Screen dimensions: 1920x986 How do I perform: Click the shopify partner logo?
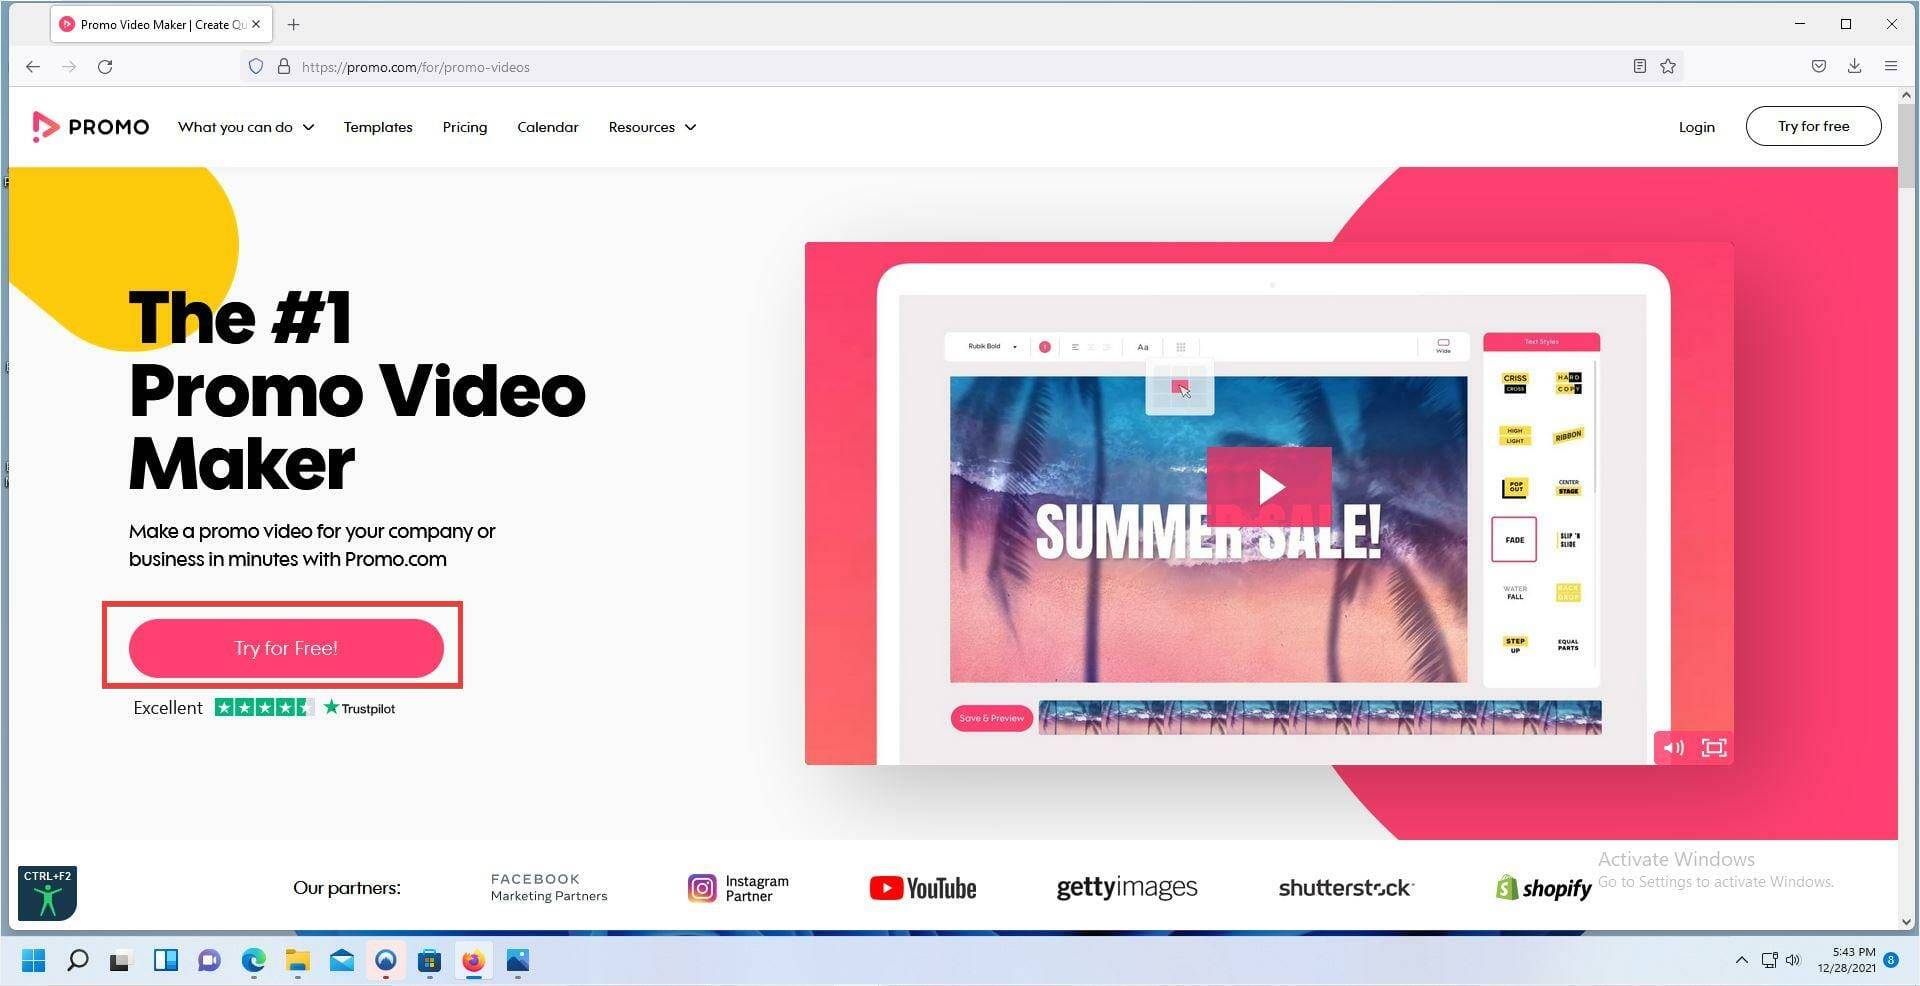click(x=1544, y=888)
